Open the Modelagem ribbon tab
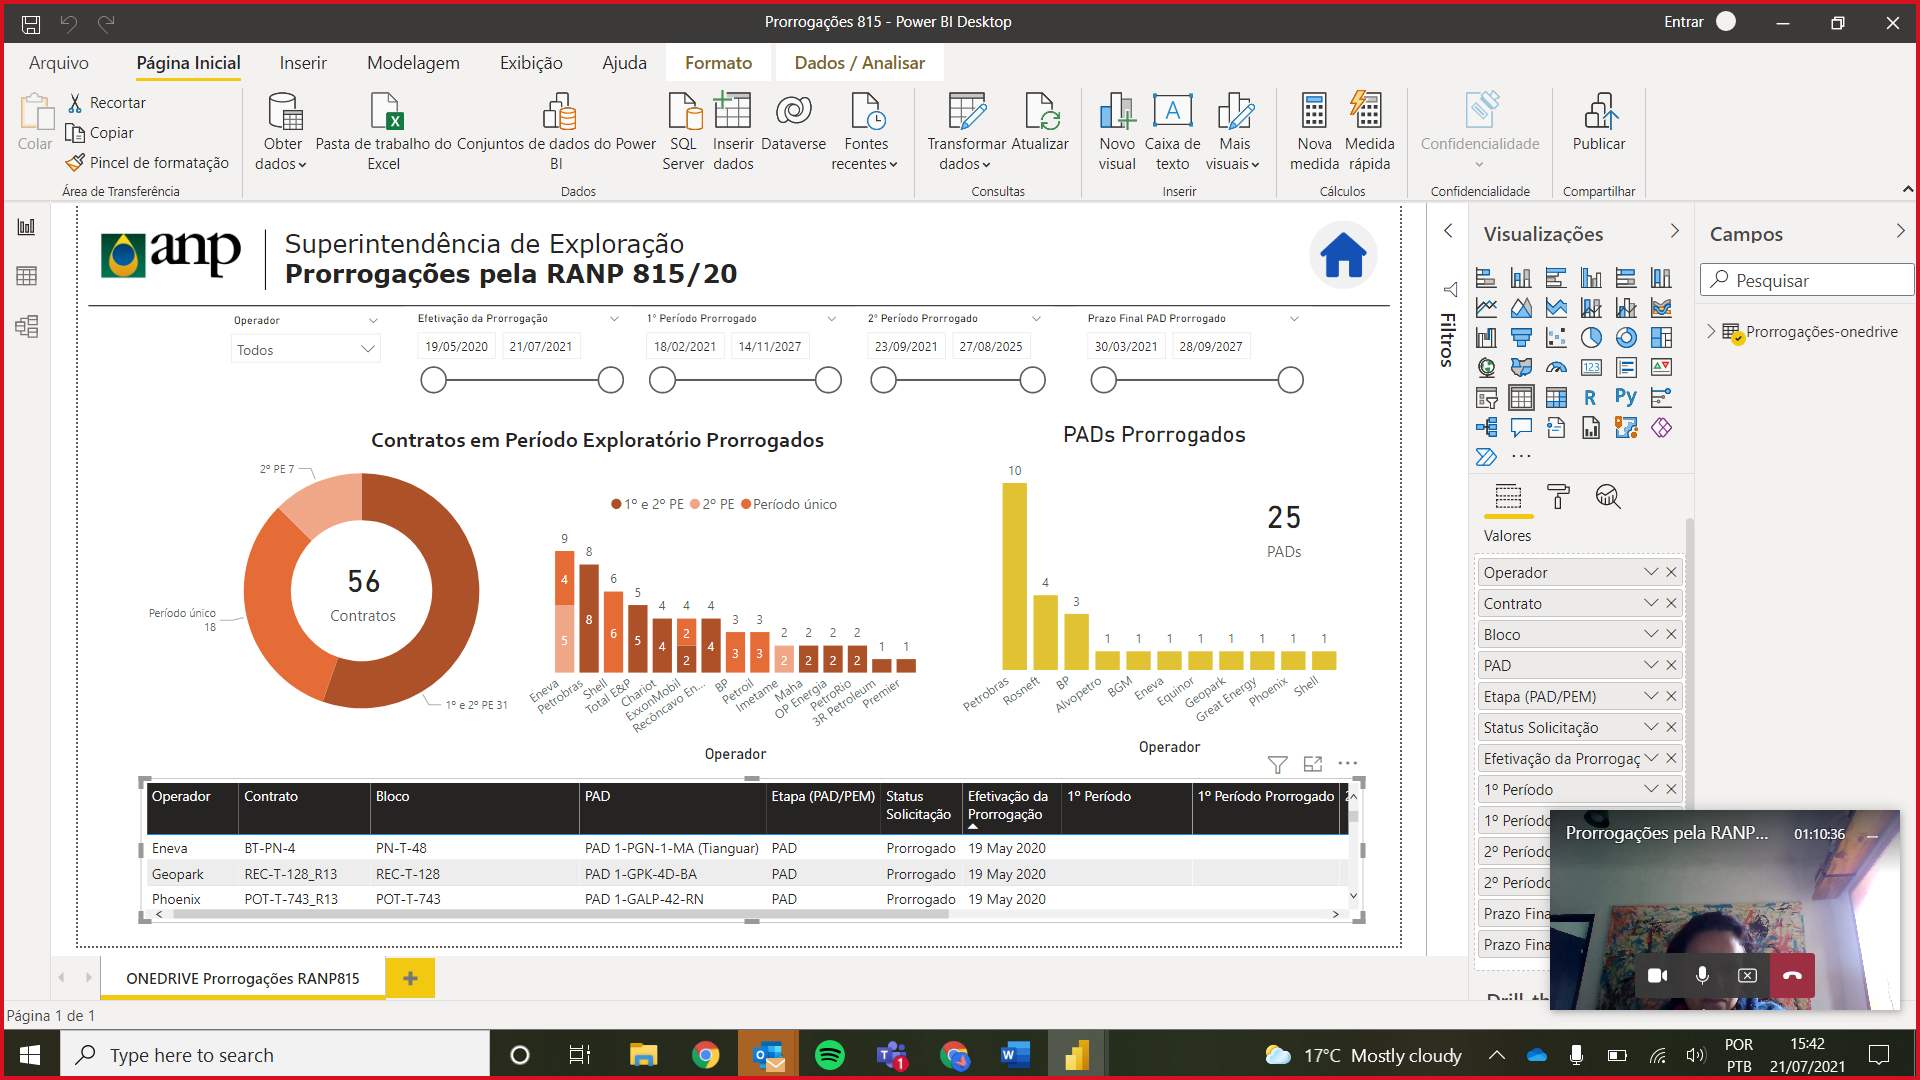Image resolution: width=1920 pixels, height=1080 pixels. click(x=413, y=63)
